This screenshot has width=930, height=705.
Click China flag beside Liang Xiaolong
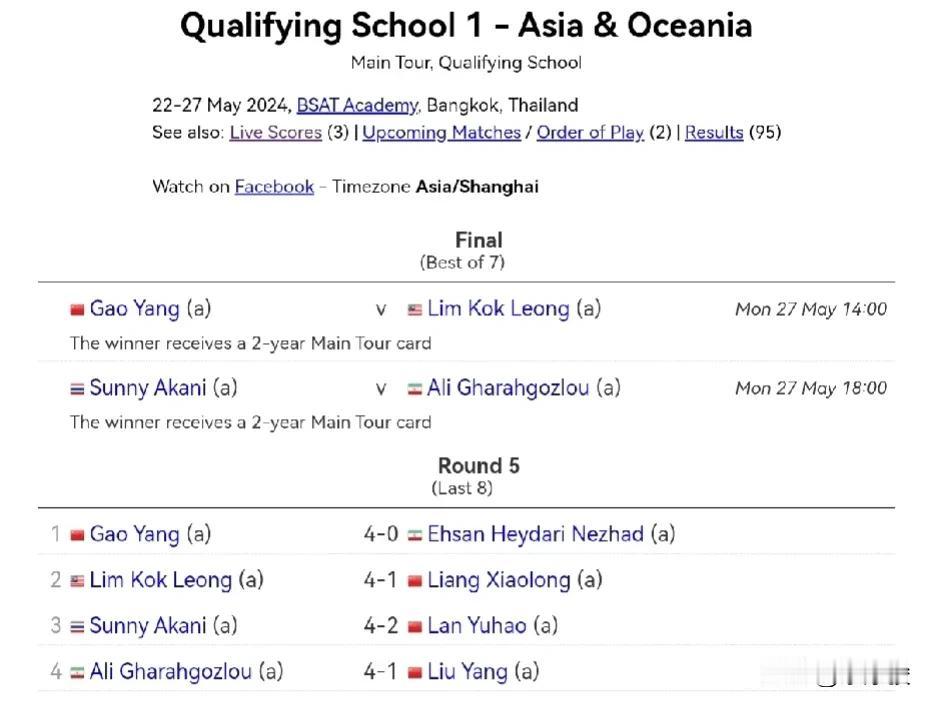click(x=415, y=581)
